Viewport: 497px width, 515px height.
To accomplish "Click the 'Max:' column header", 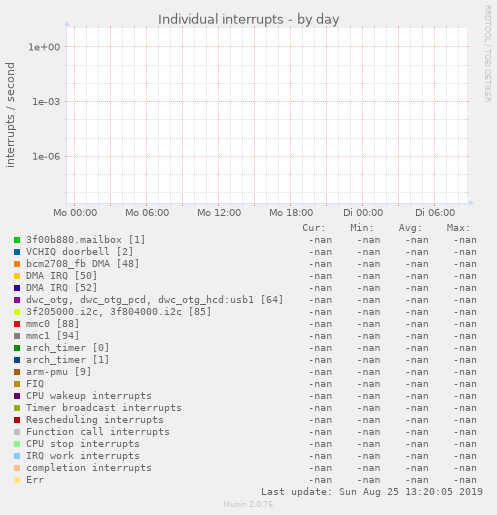I will tap(458, 228).
